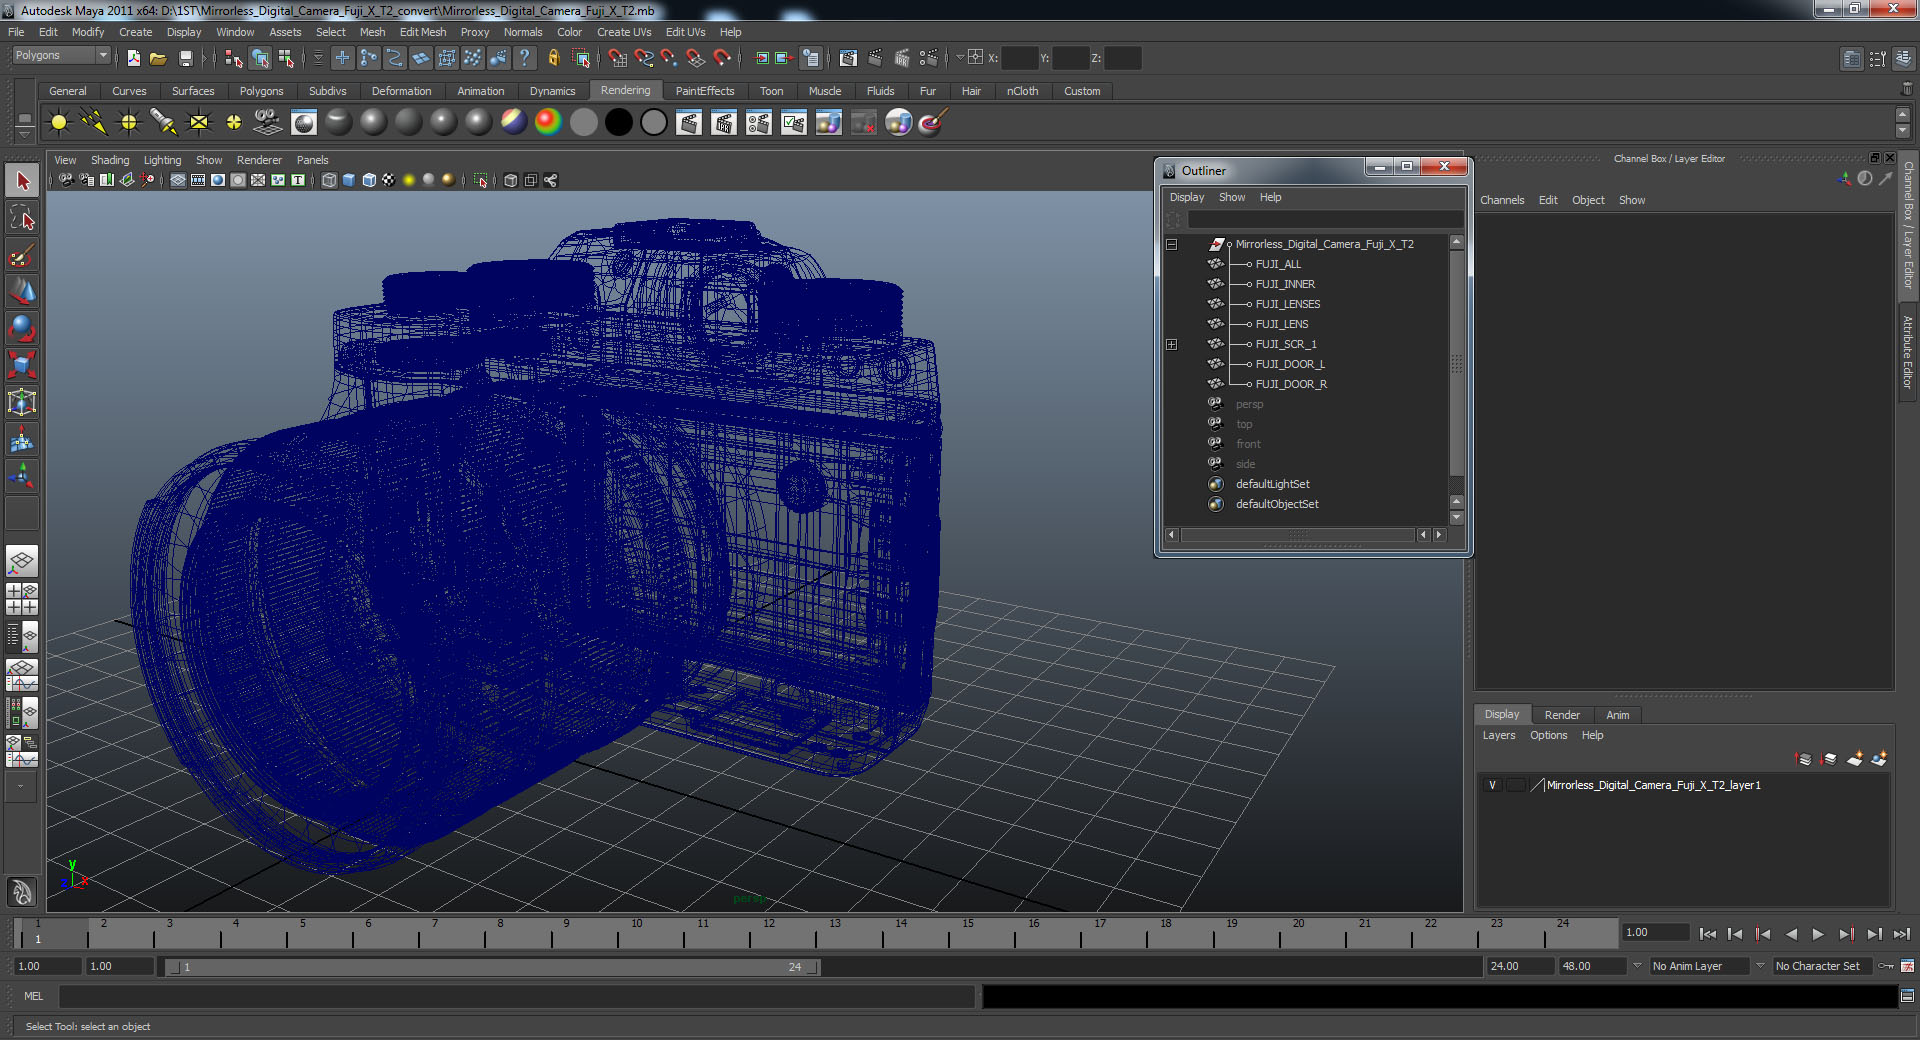1920x1040 pixels.
Task: Toggle viewport grid display icon
Action: coord(178,180)
